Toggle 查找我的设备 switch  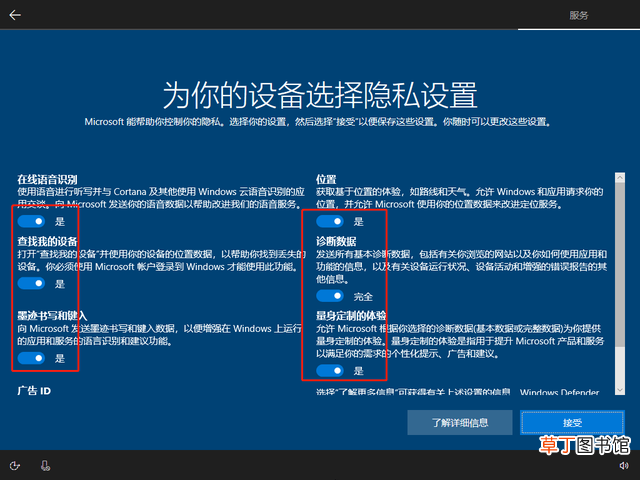tap(31, 283)
